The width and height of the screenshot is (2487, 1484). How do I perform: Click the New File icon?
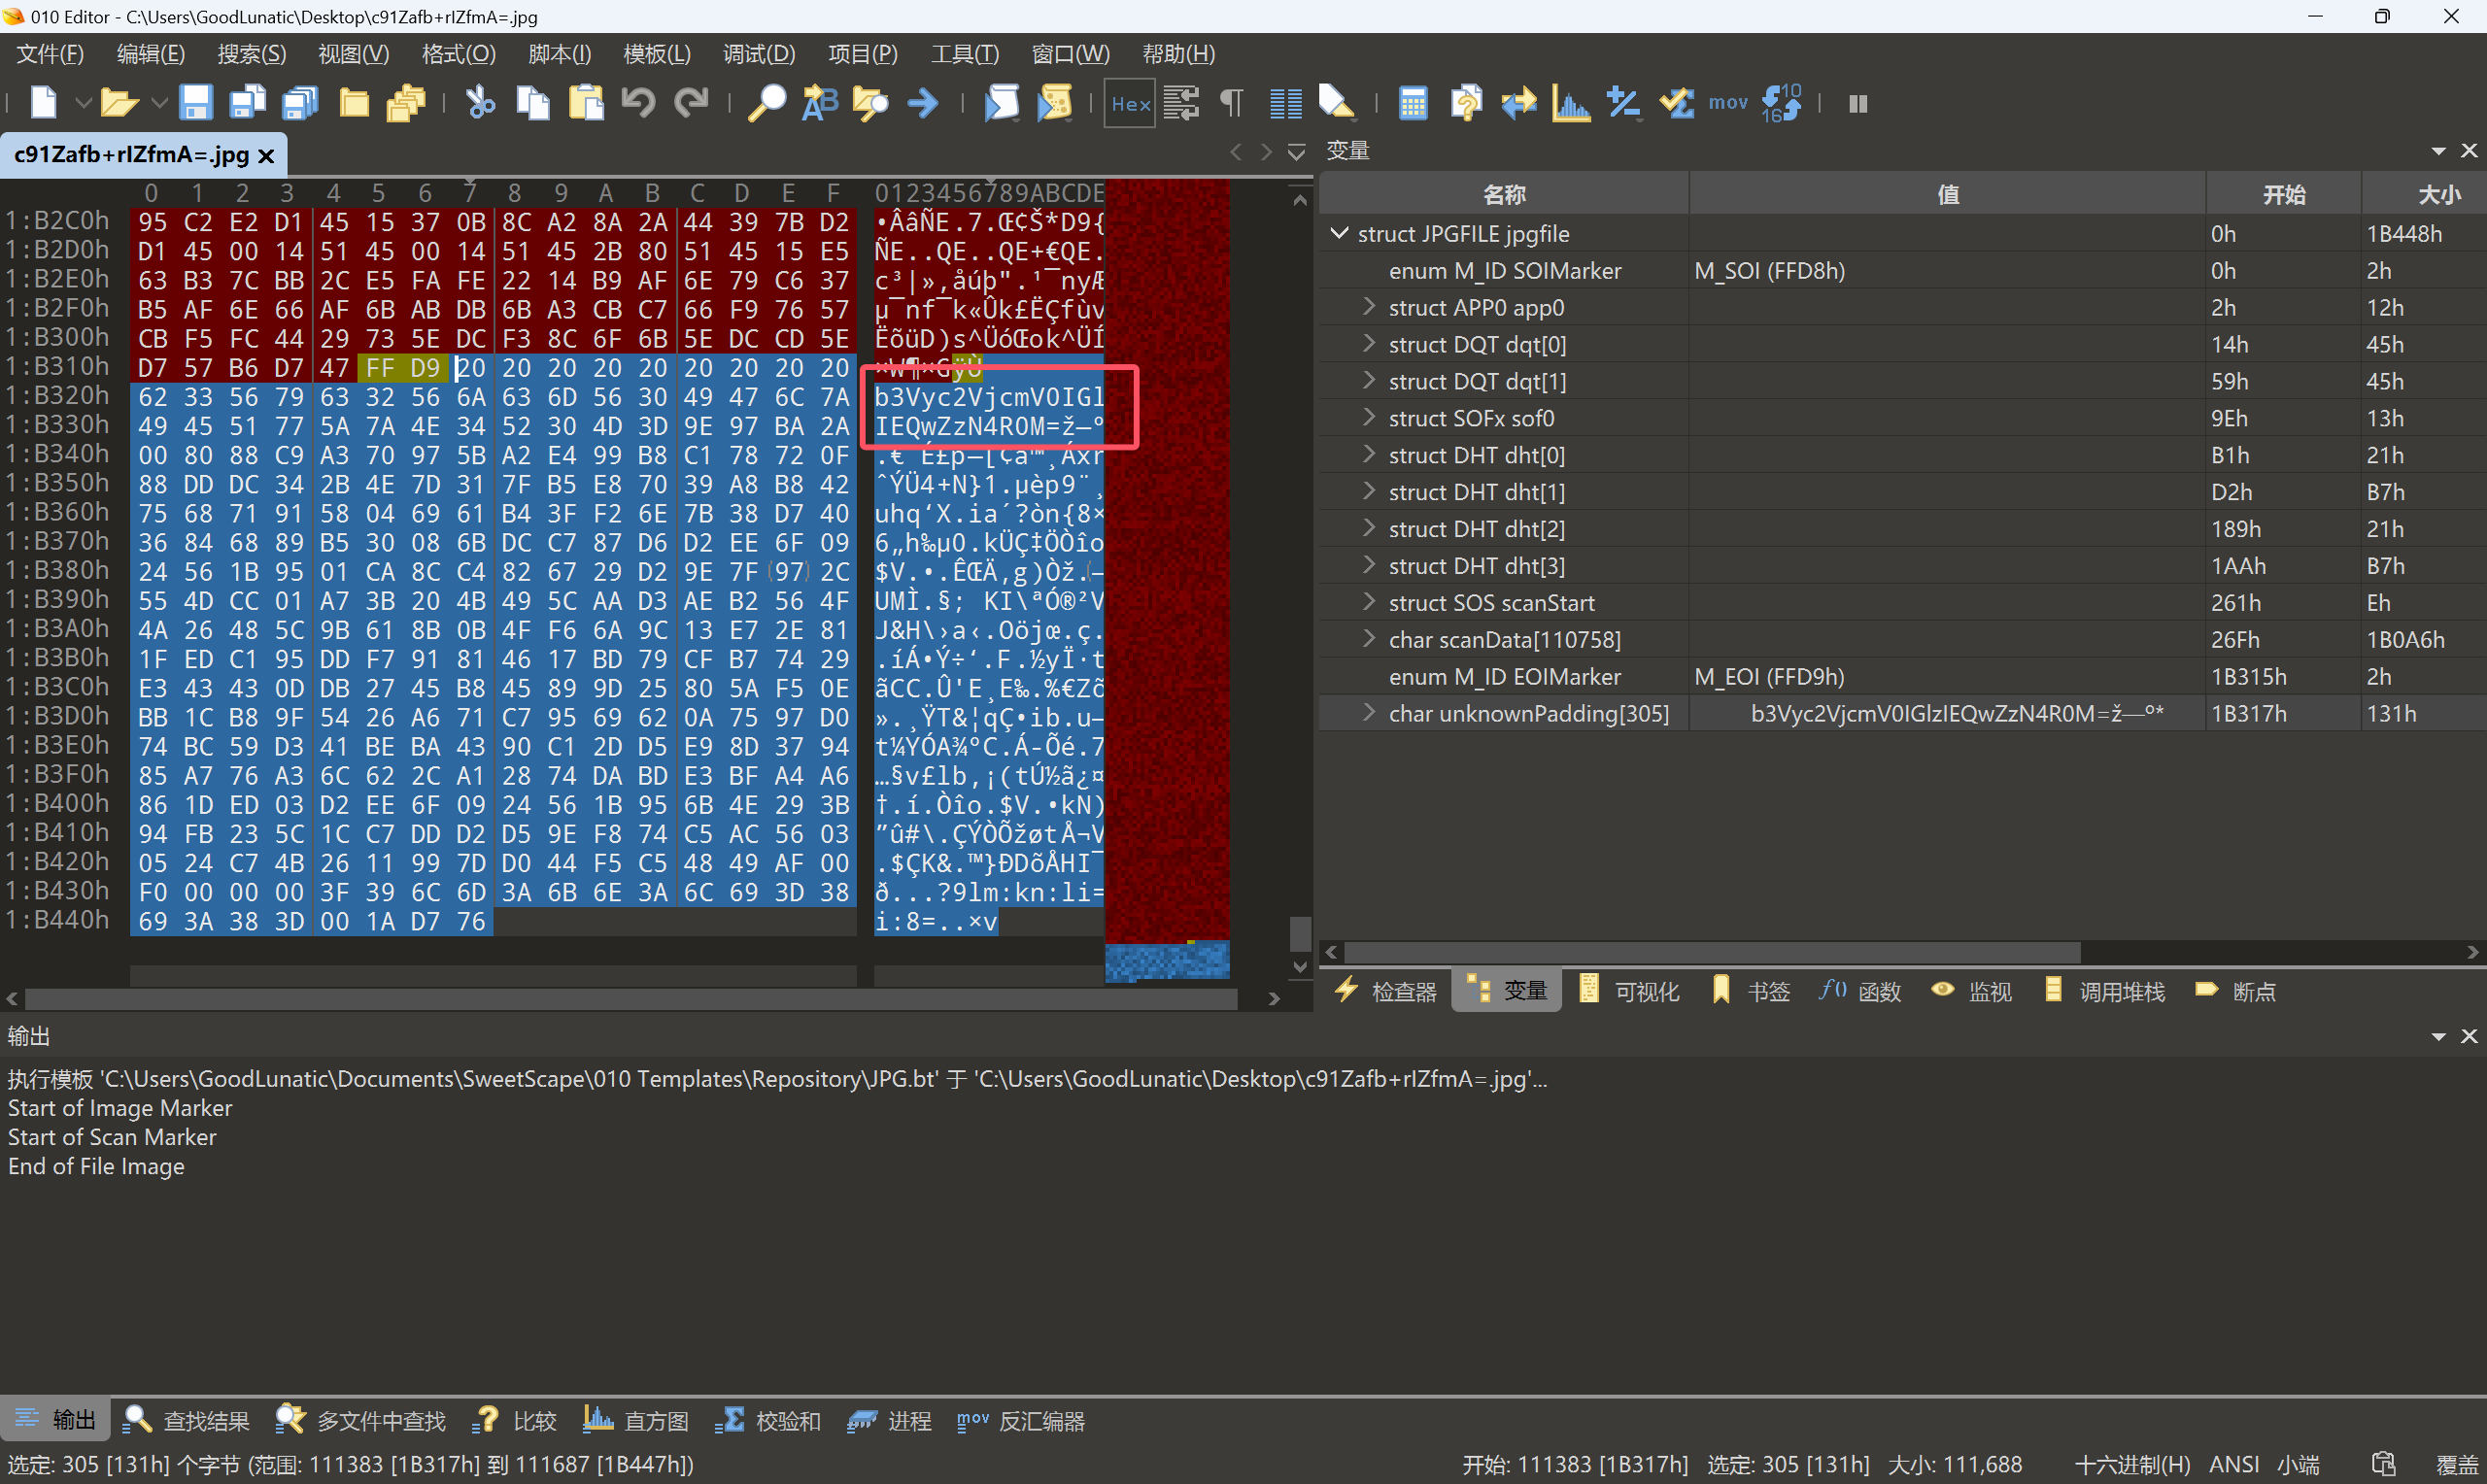(x=44, y=103)
